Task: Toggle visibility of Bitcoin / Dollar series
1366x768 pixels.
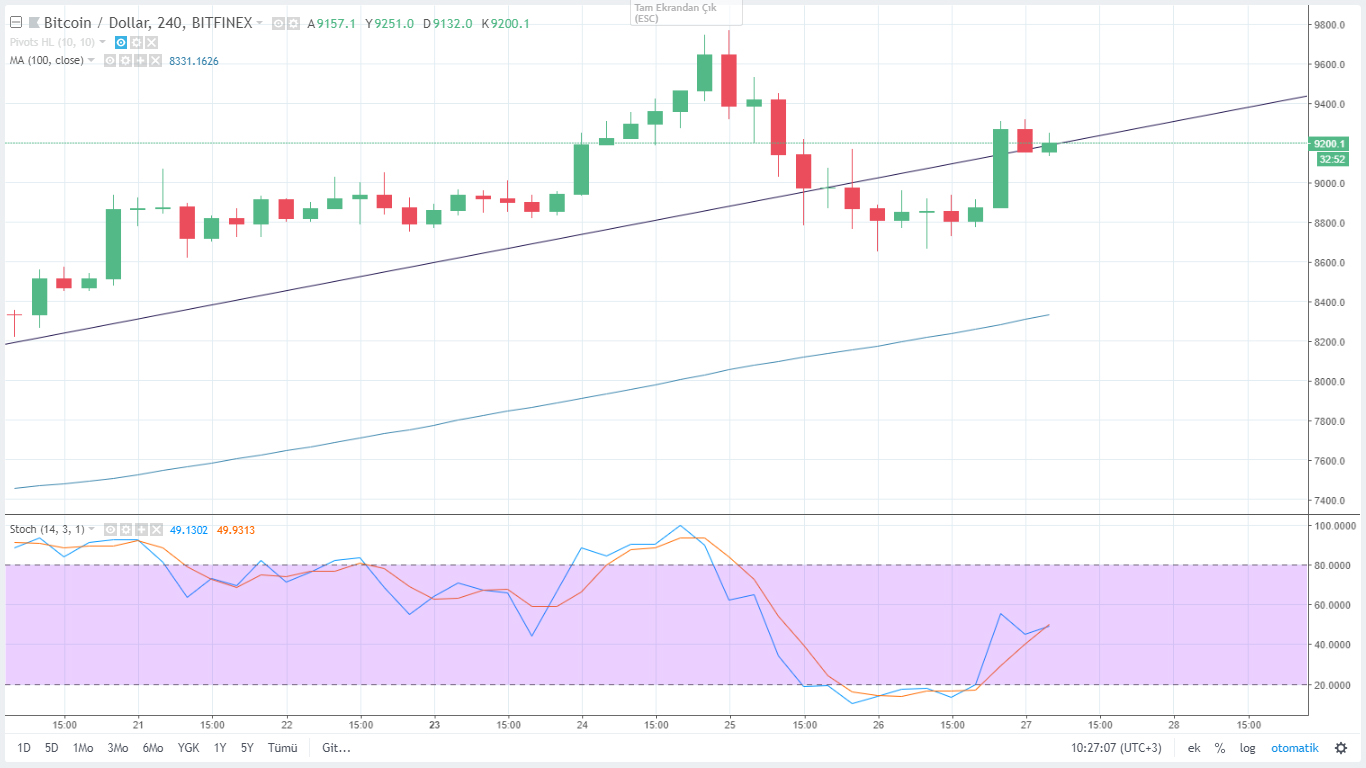Action: coord(278,23)
